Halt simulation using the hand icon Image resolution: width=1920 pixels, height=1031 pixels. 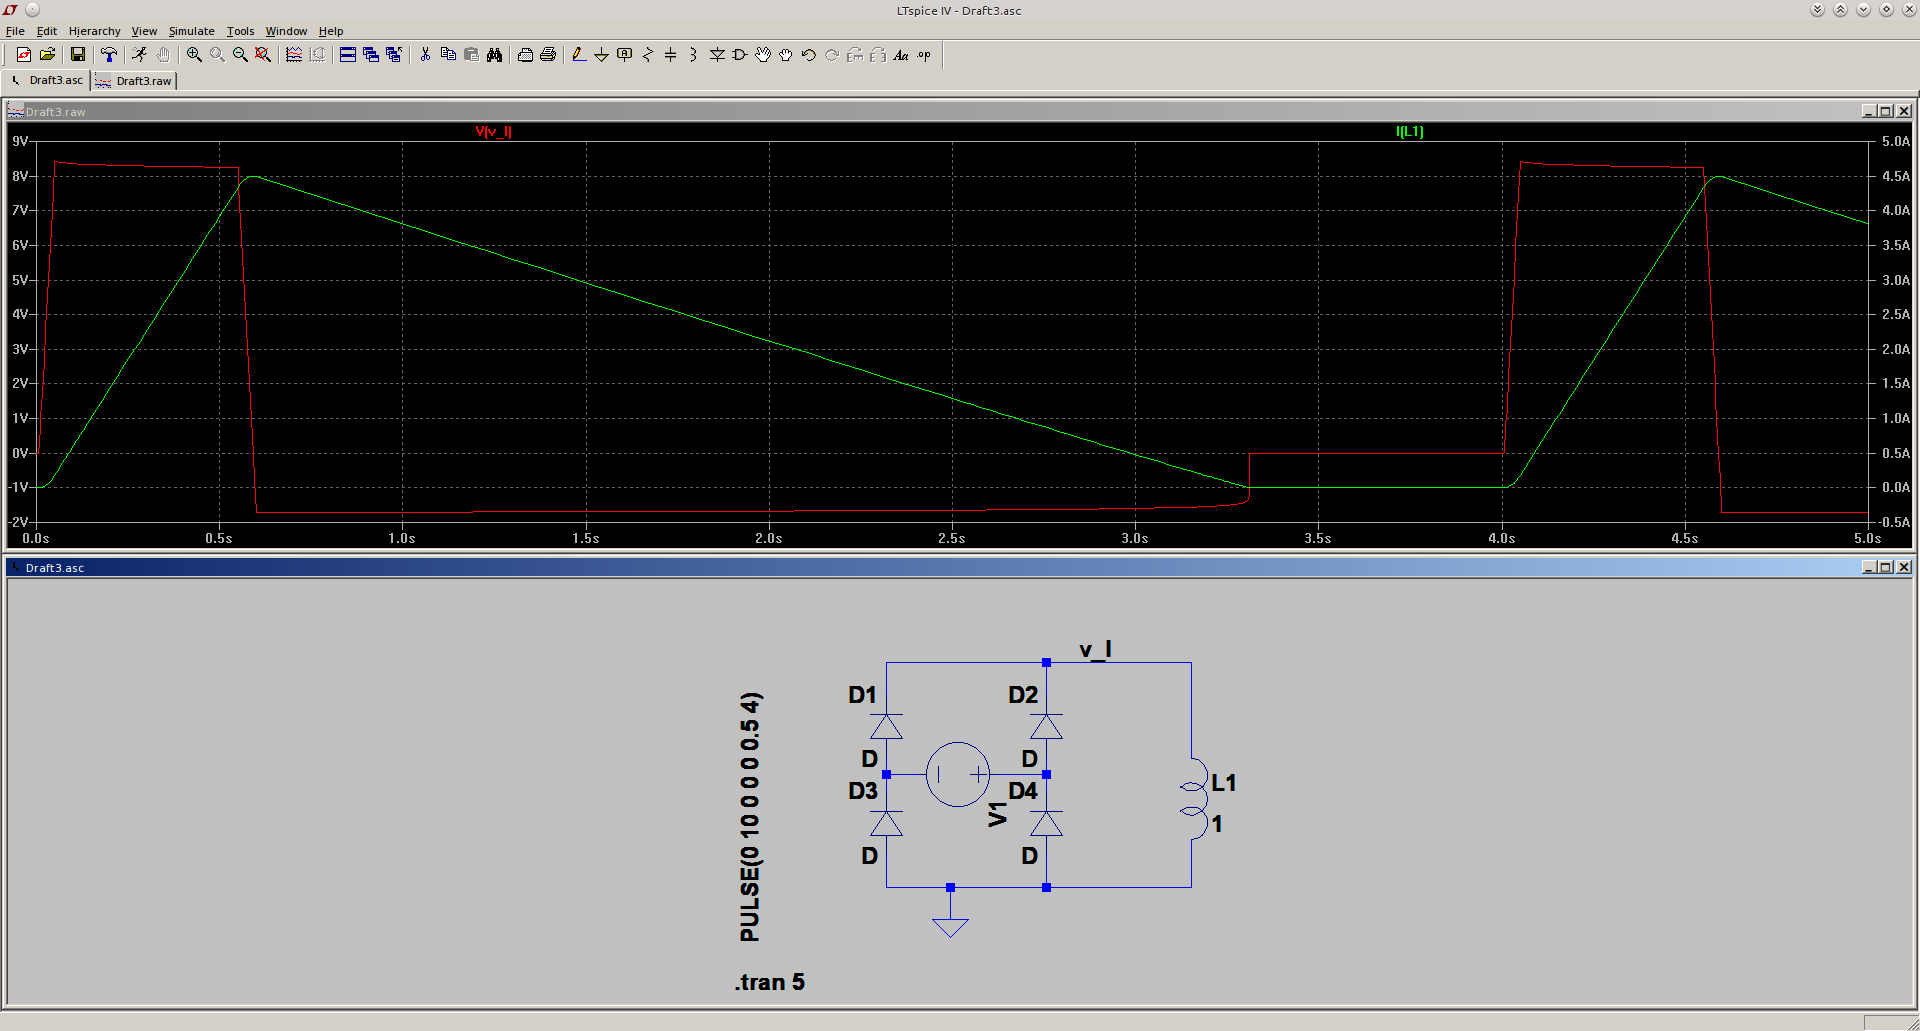[163, 55]
